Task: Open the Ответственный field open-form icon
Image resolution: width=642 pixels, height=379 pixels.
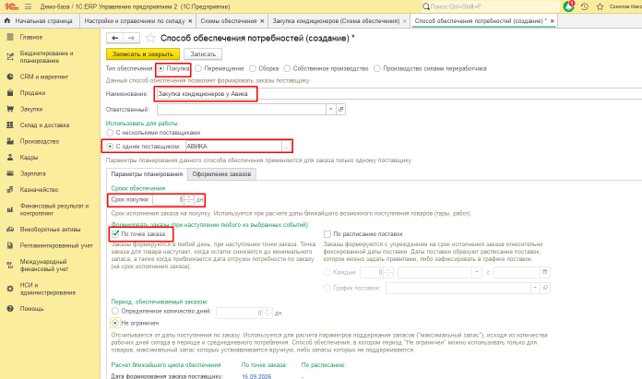Action: (x=341, y=109)
